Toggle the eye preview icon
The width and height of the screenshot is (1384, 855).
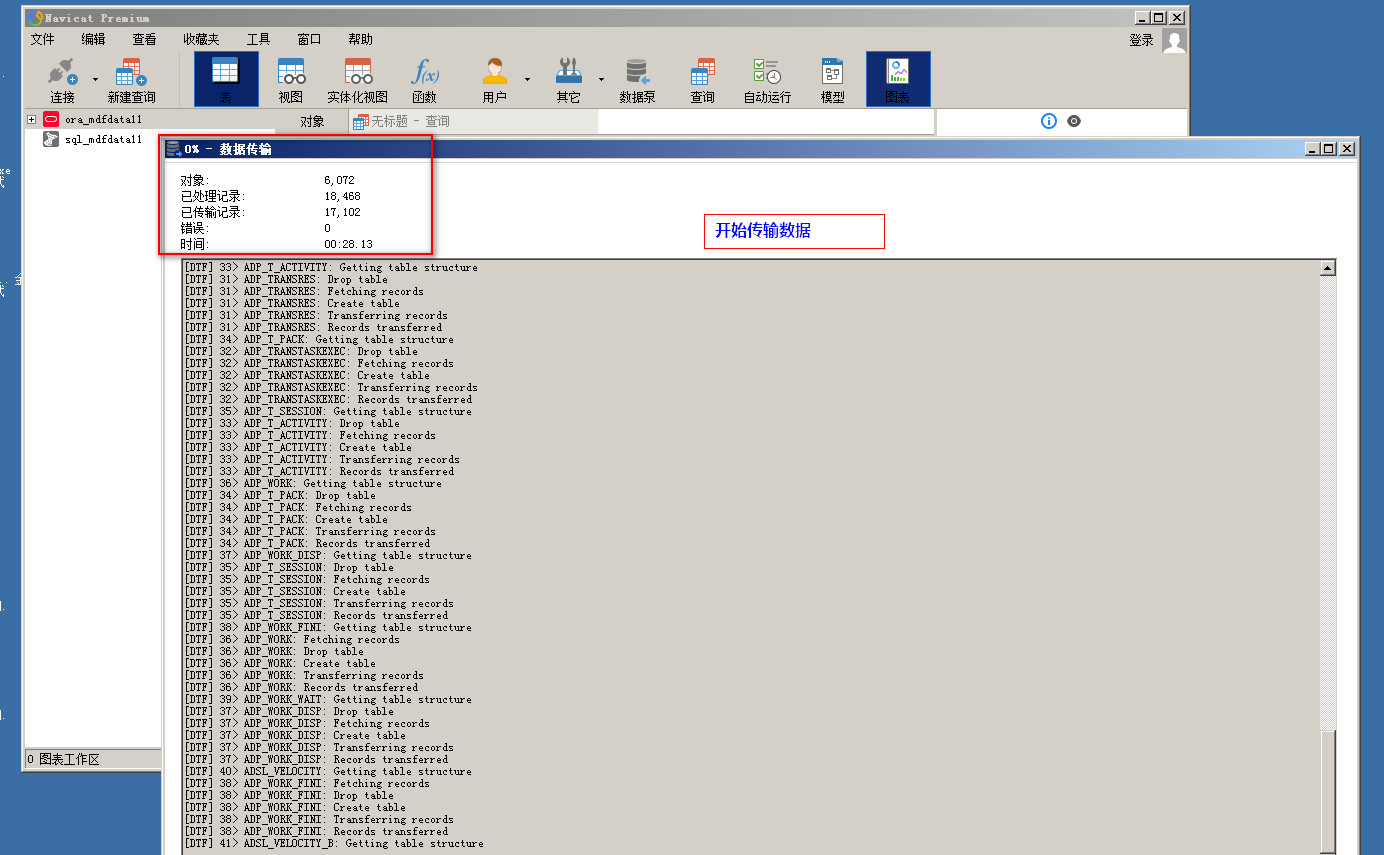pos(1074,121)
